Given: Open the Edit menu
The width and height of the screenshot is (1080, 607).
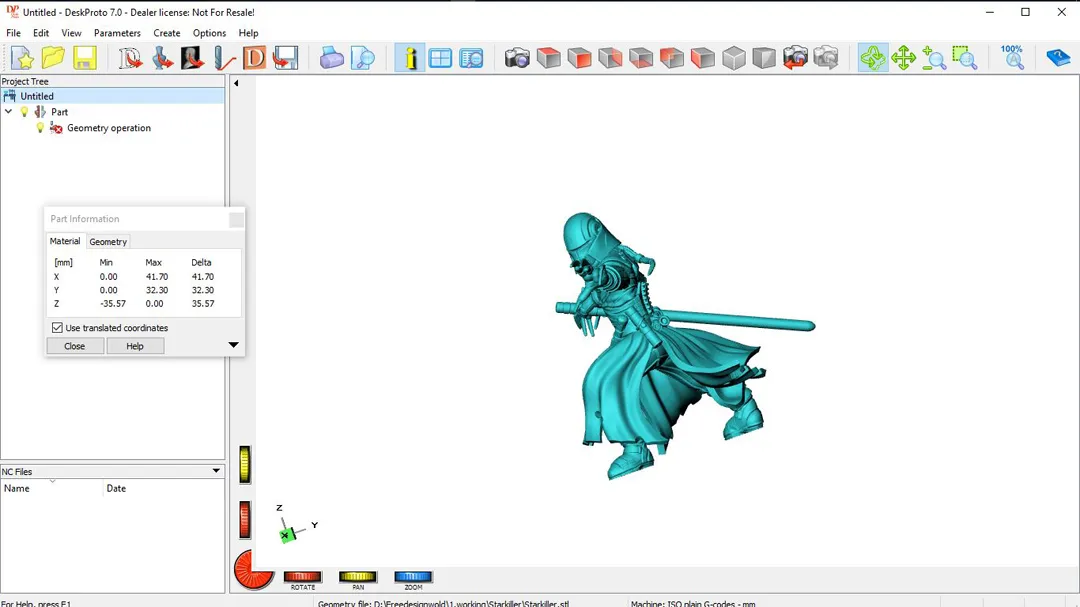Looking at the screenshot, I should click(41, 33).
